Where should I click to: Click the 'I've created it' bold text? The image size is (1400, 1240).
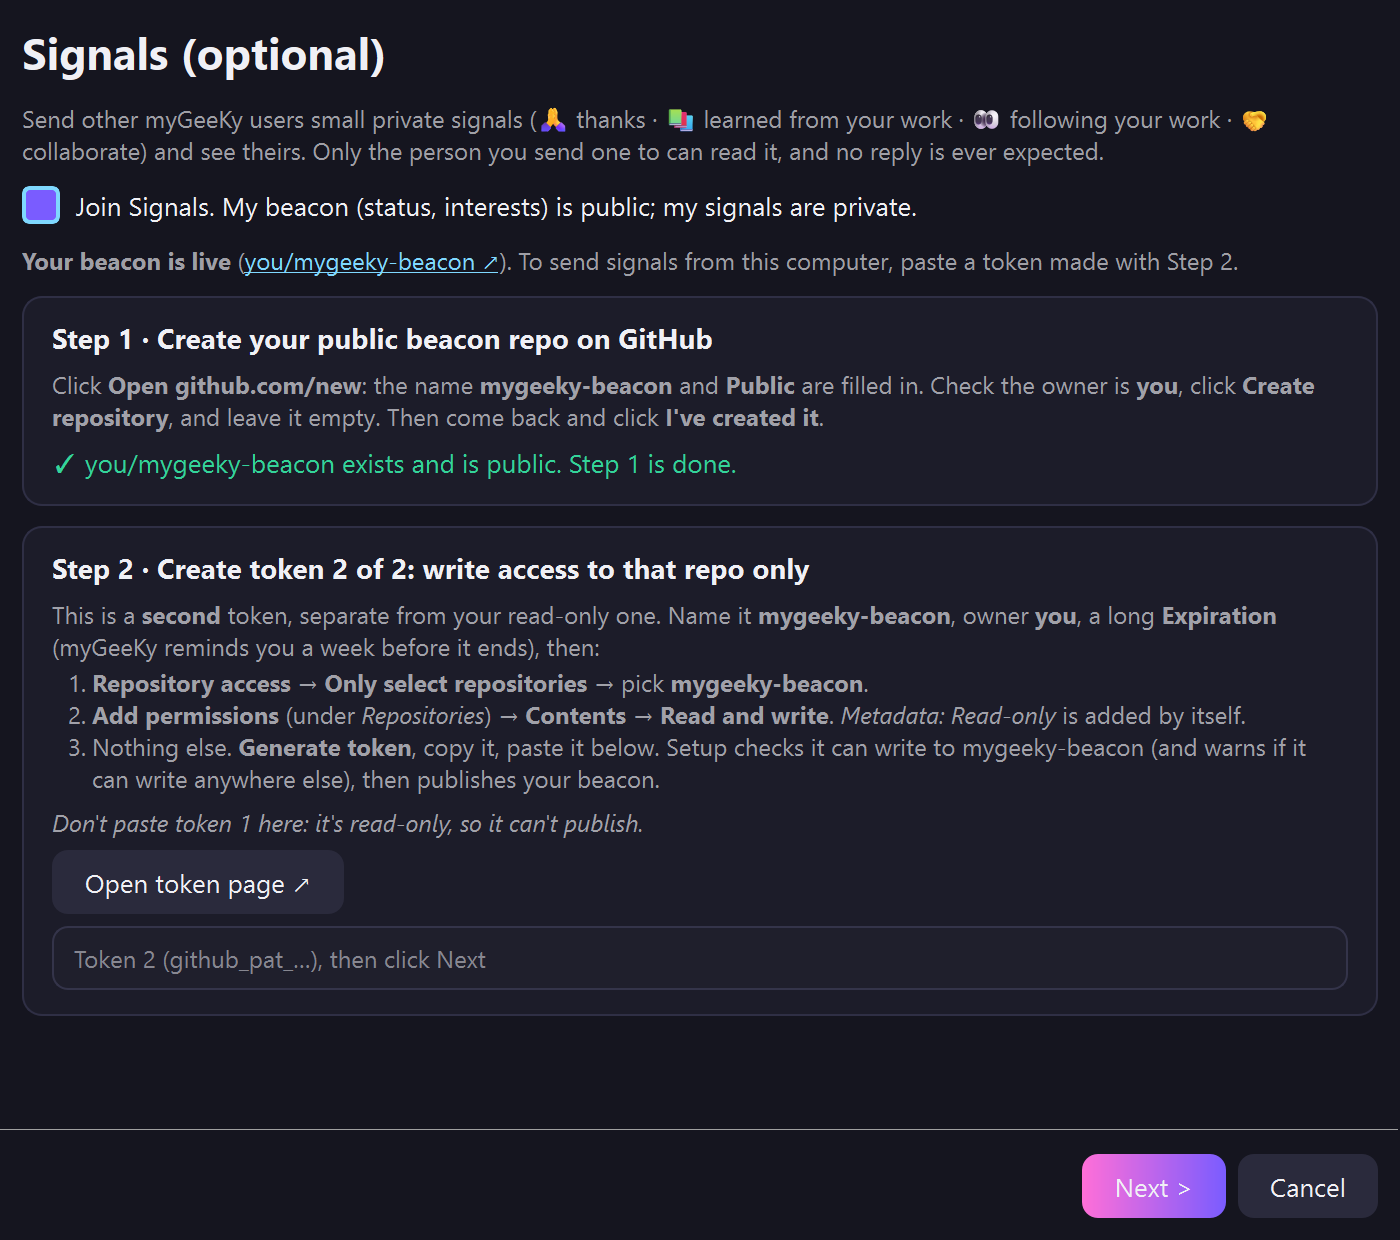coord(742,418)
